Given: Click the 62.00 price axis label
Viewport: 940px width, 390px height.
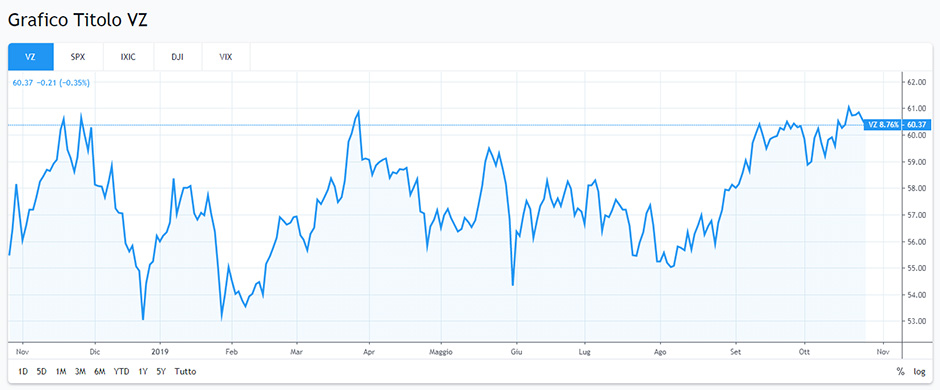Looking at the screenshot, I should (918, 82).
